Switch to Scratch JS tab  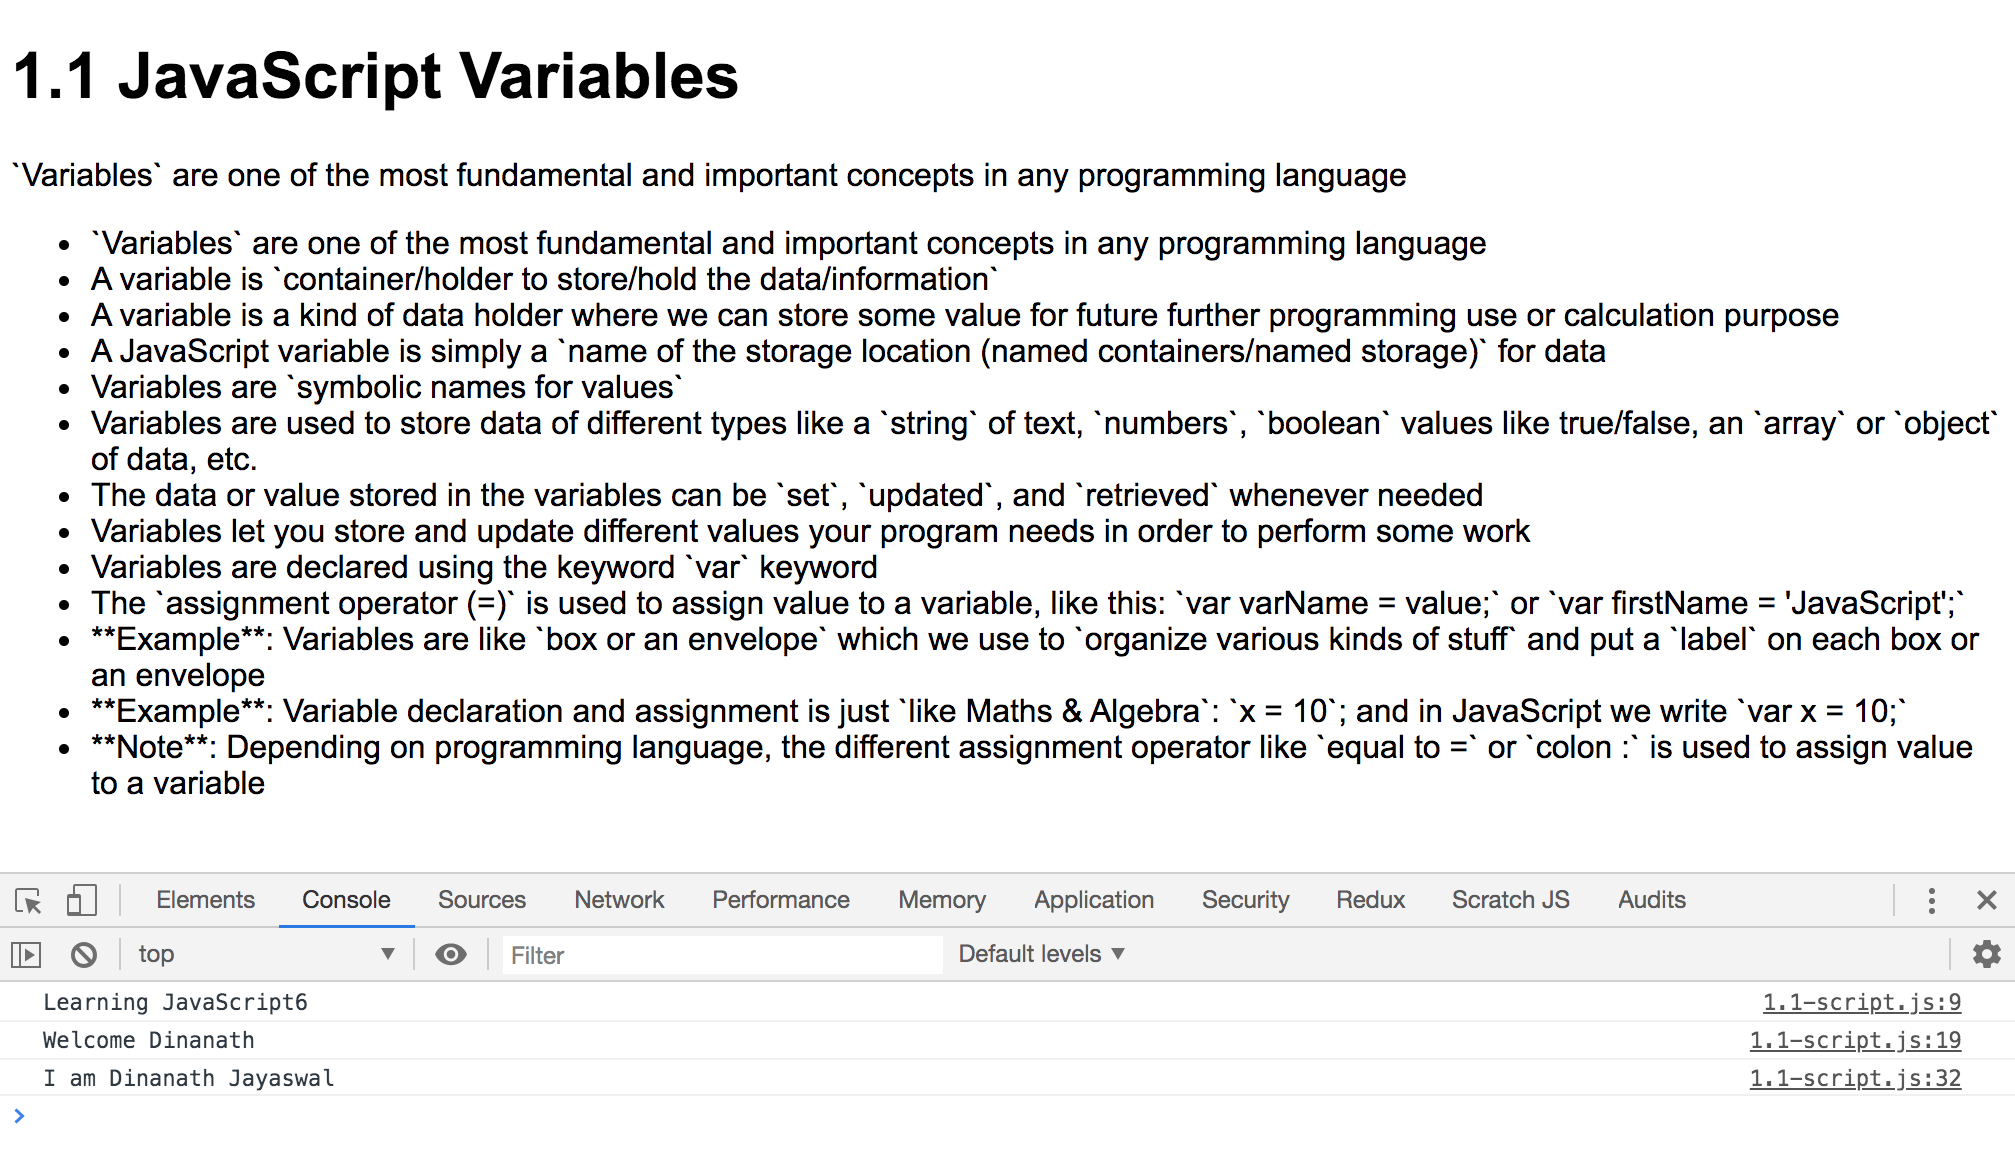coord(1510,899)
